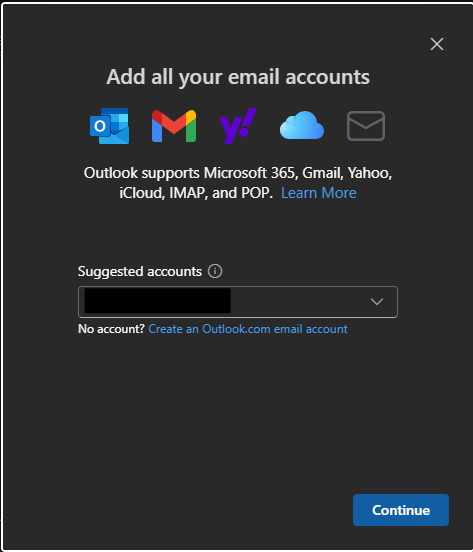Click the Outlook supports Microsoft 365 description line
473x552 pixels.
tap(238, 173)
